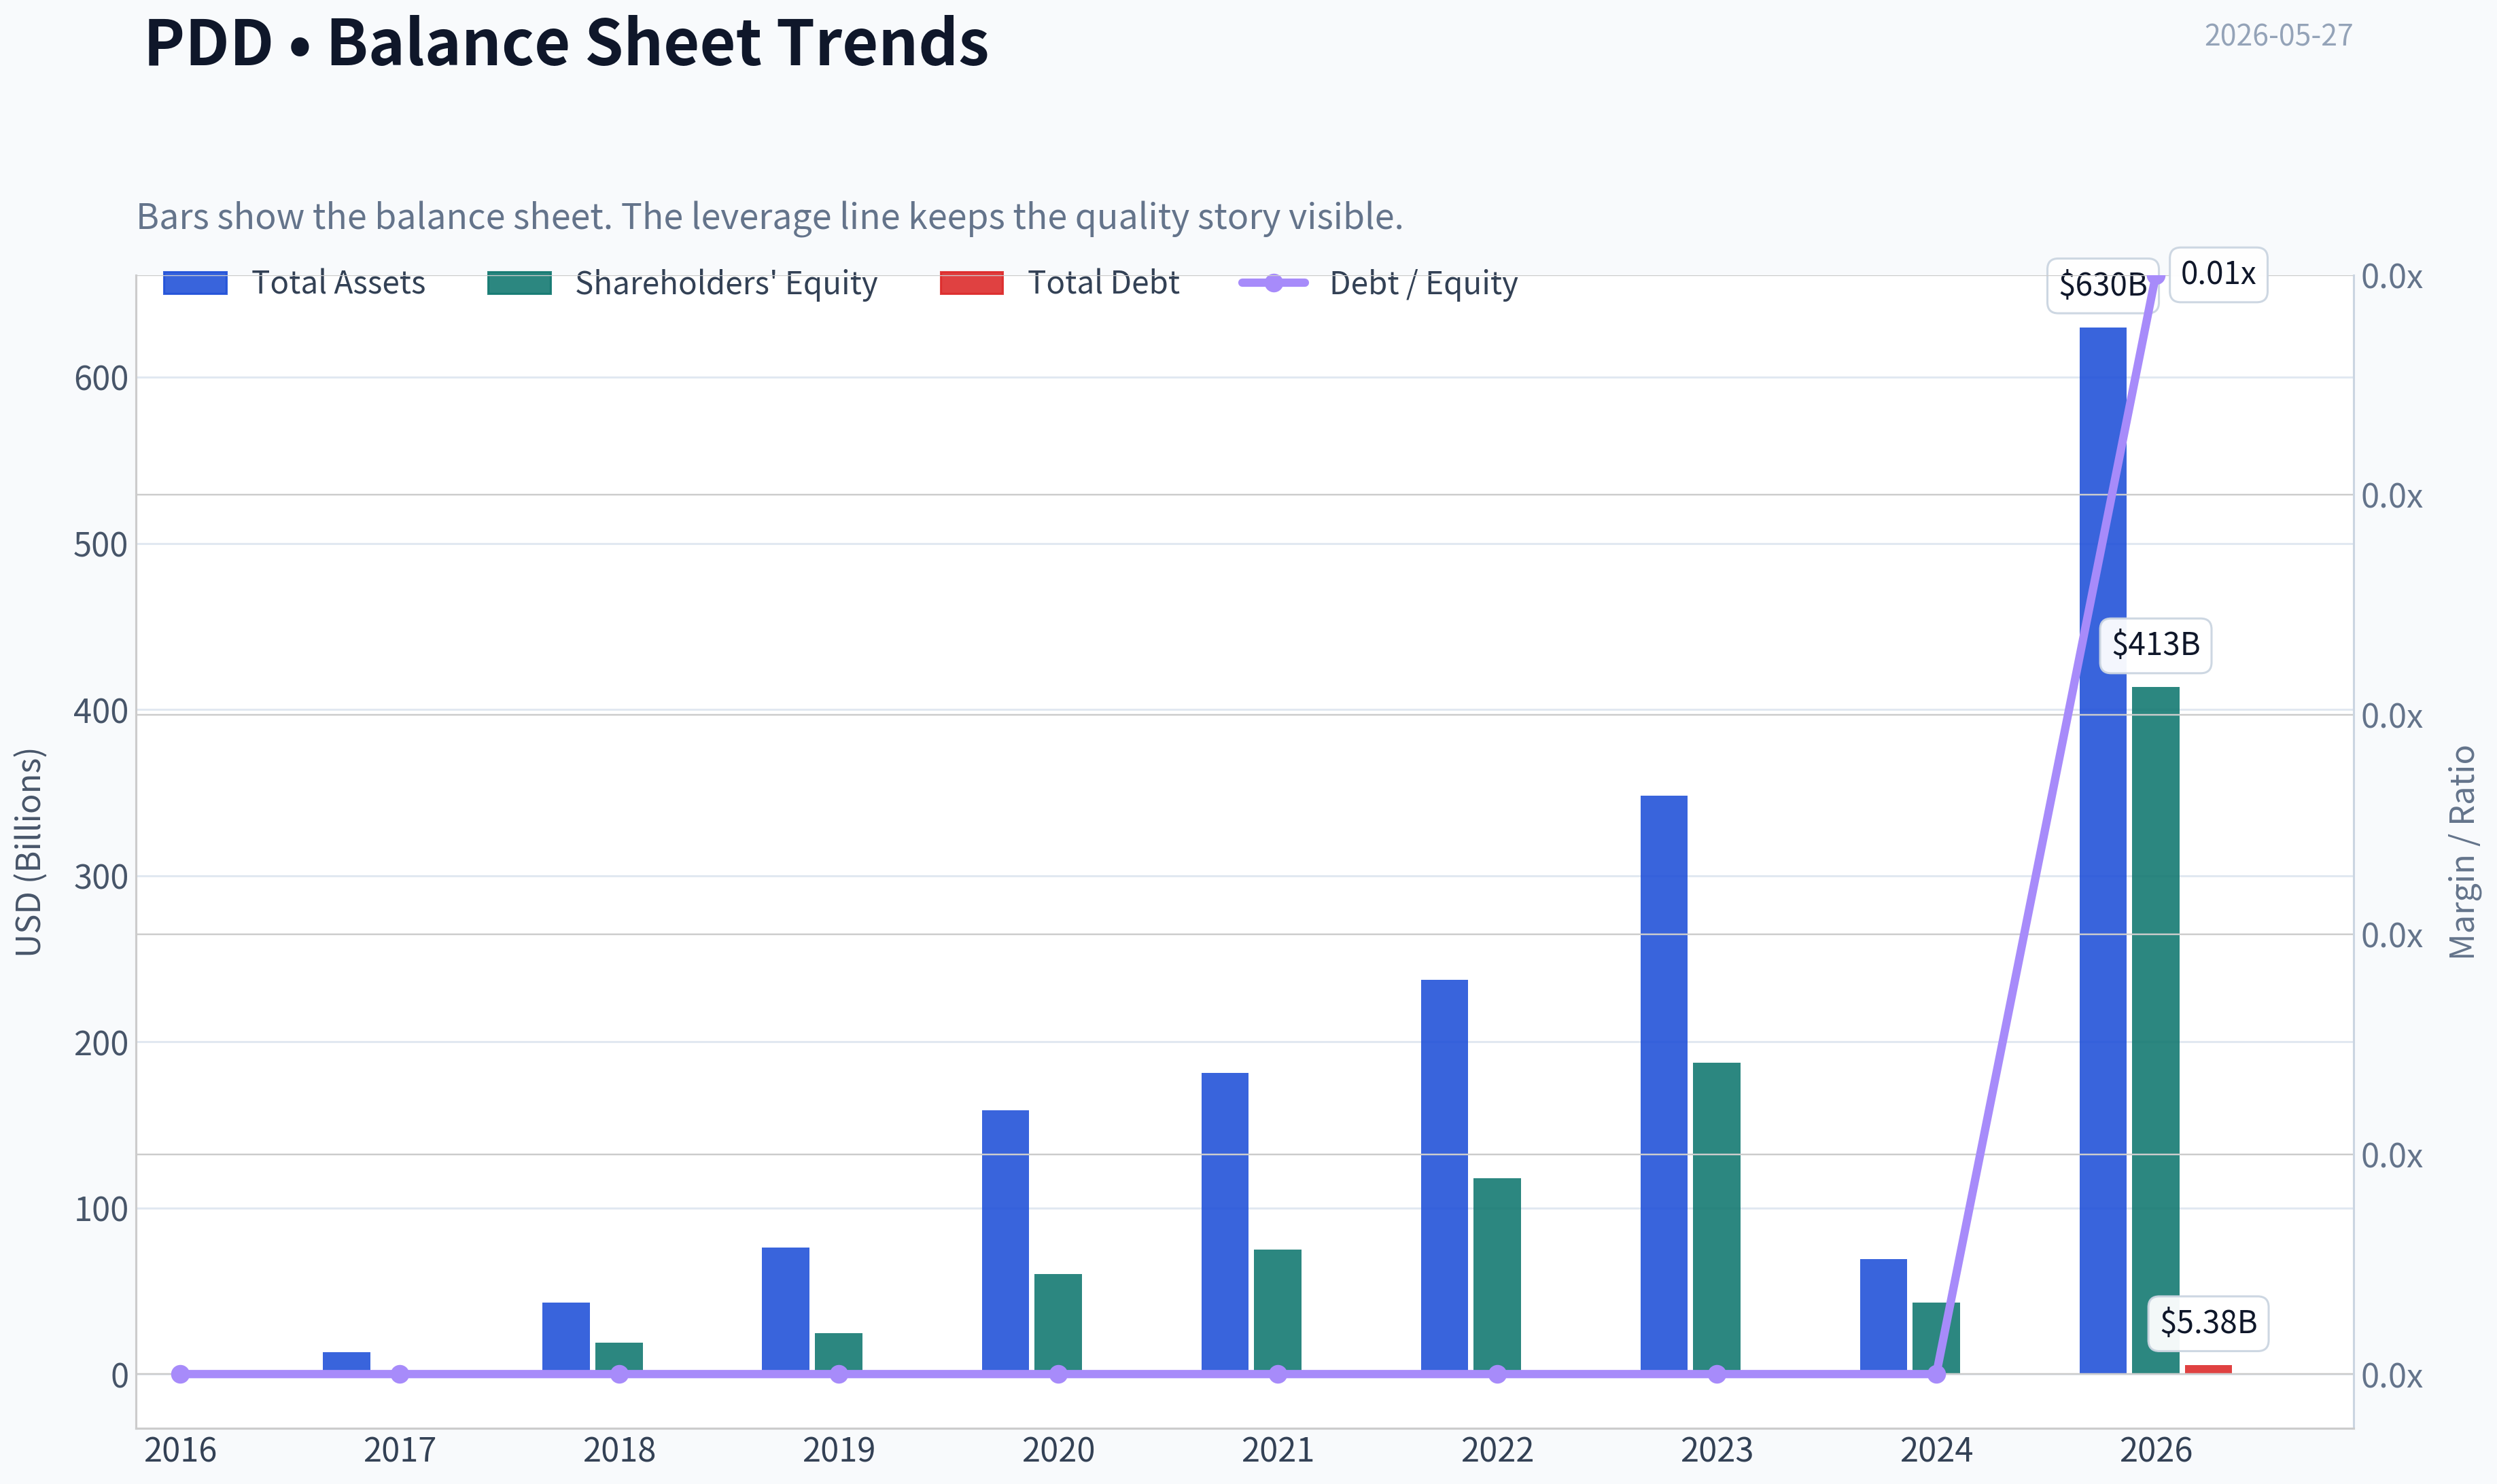2497x1484 pixels.
Task: Click the 0.01x ratio label
Action: point(2217,274)
